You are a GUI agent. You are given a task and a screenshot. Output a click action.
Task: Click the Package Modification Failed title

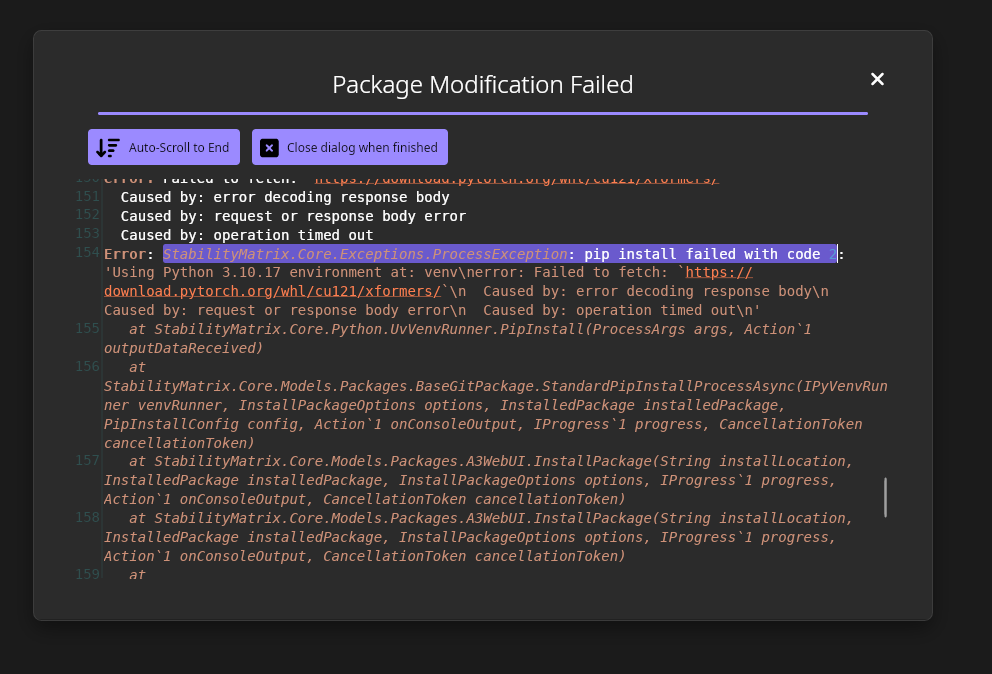[482, 85]
